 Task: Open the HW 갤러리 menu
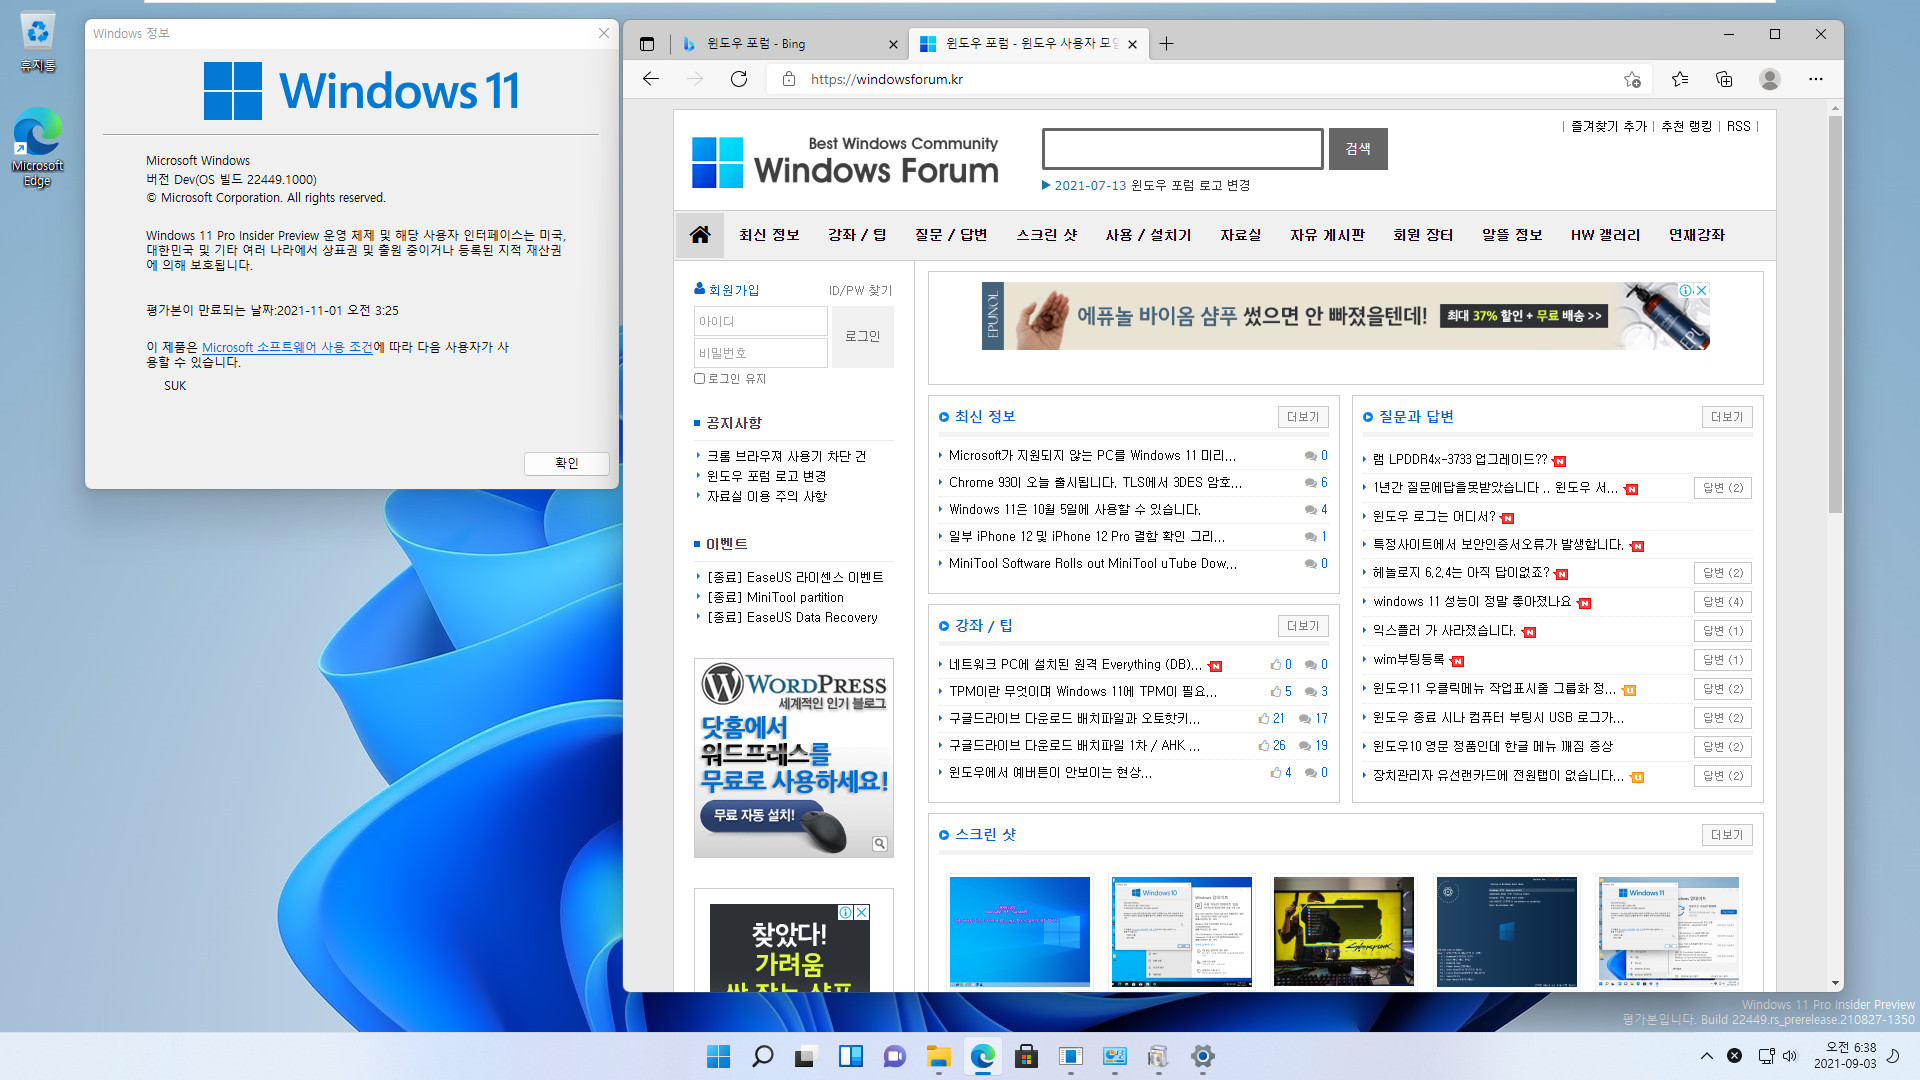point(1605,234)
